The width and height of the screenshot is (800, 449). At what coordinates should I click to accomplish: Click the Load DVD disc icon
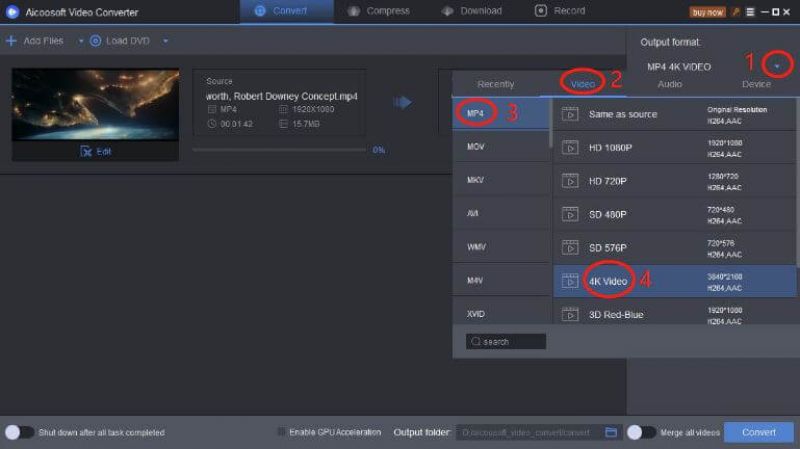96,41
